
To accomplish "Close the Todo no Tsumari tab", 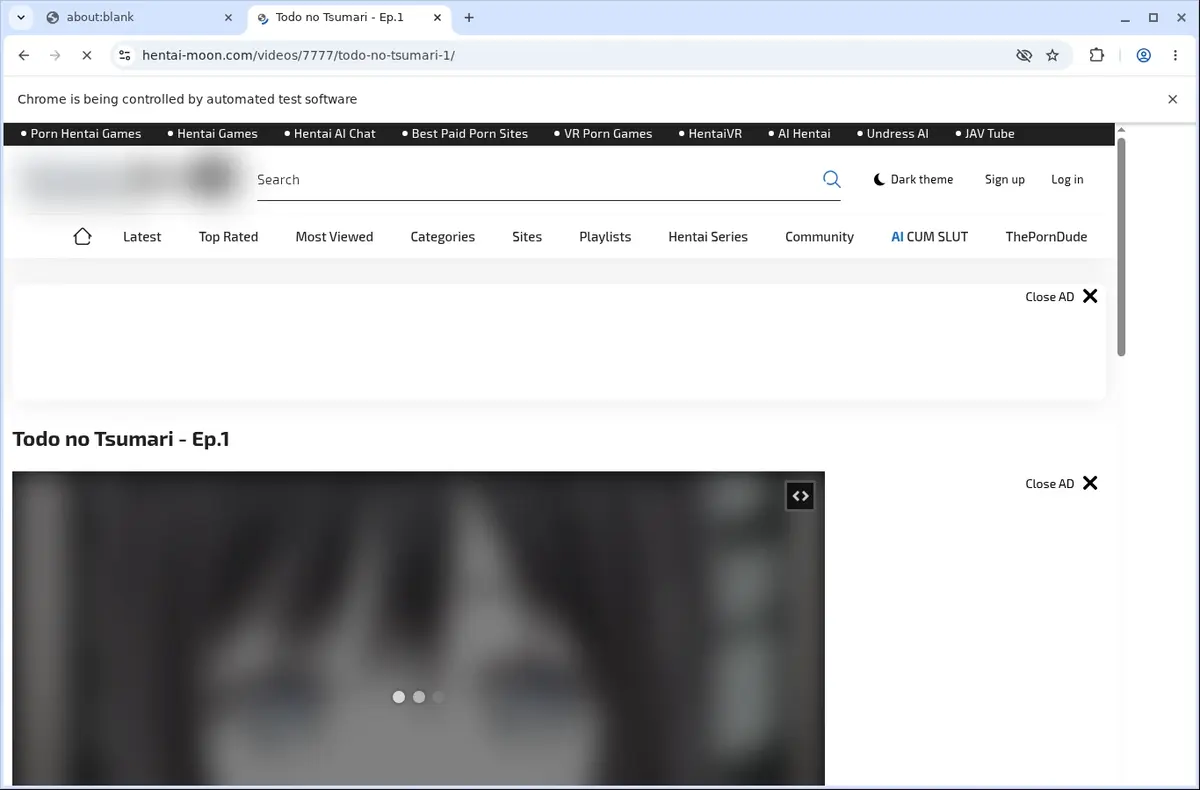I will click(437, 17).
